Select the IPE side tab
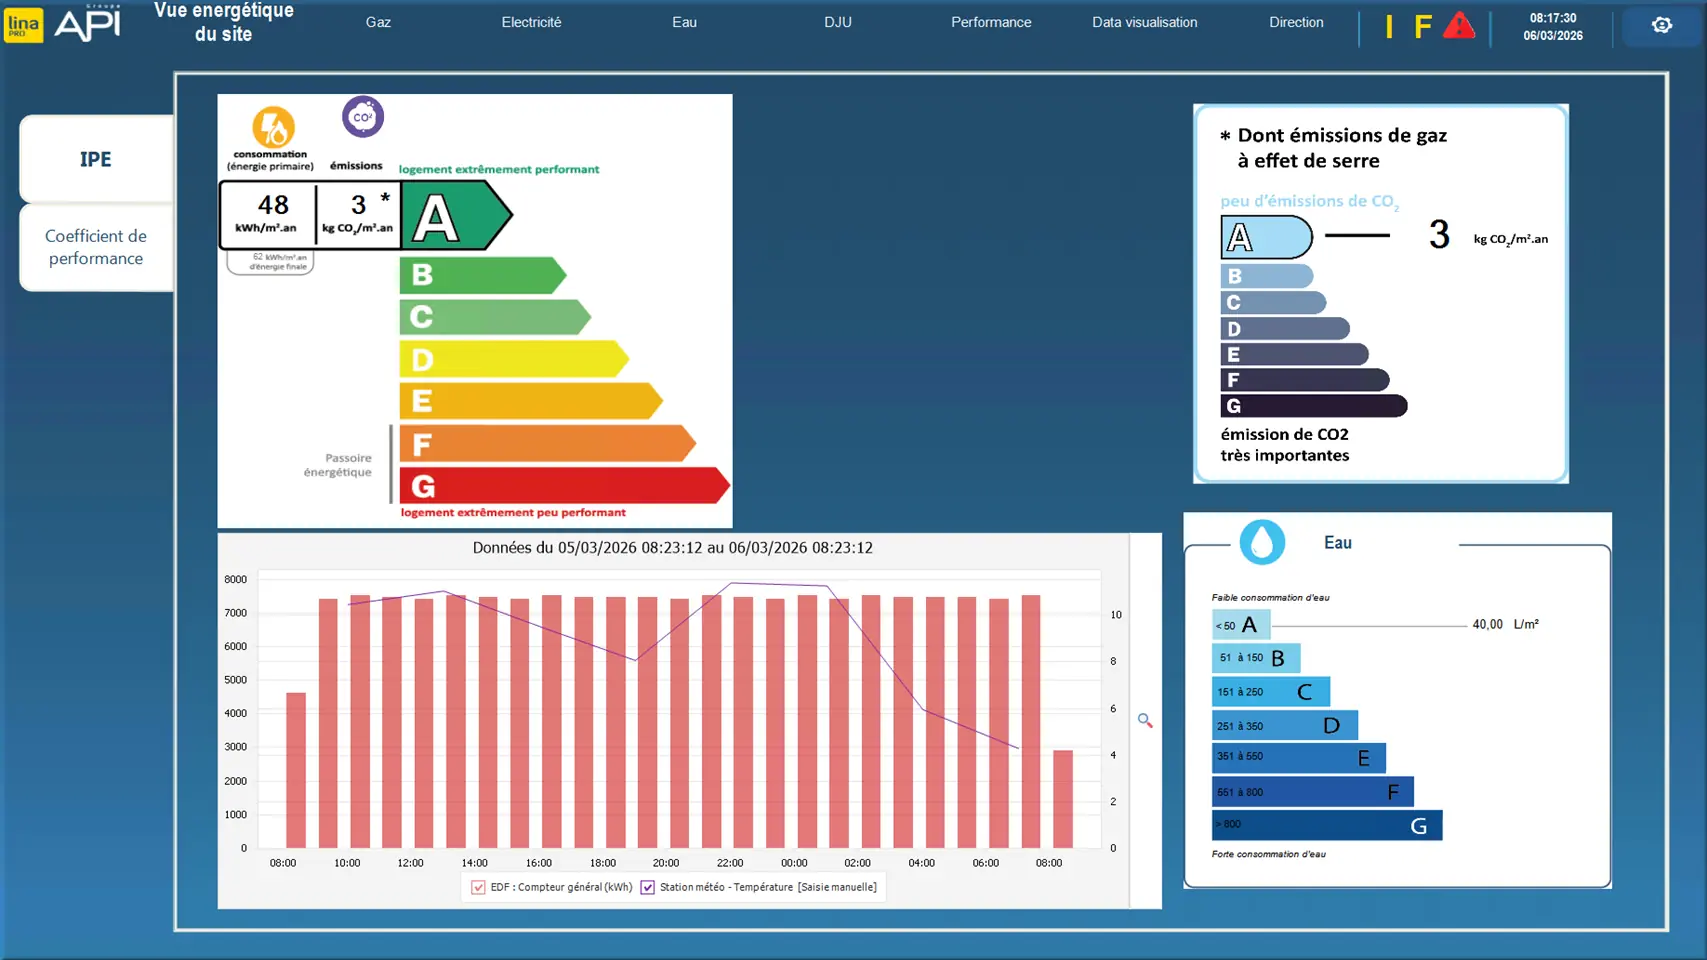Image resolution: width=1707 pixels, height=960 pixels. point(96,159)
